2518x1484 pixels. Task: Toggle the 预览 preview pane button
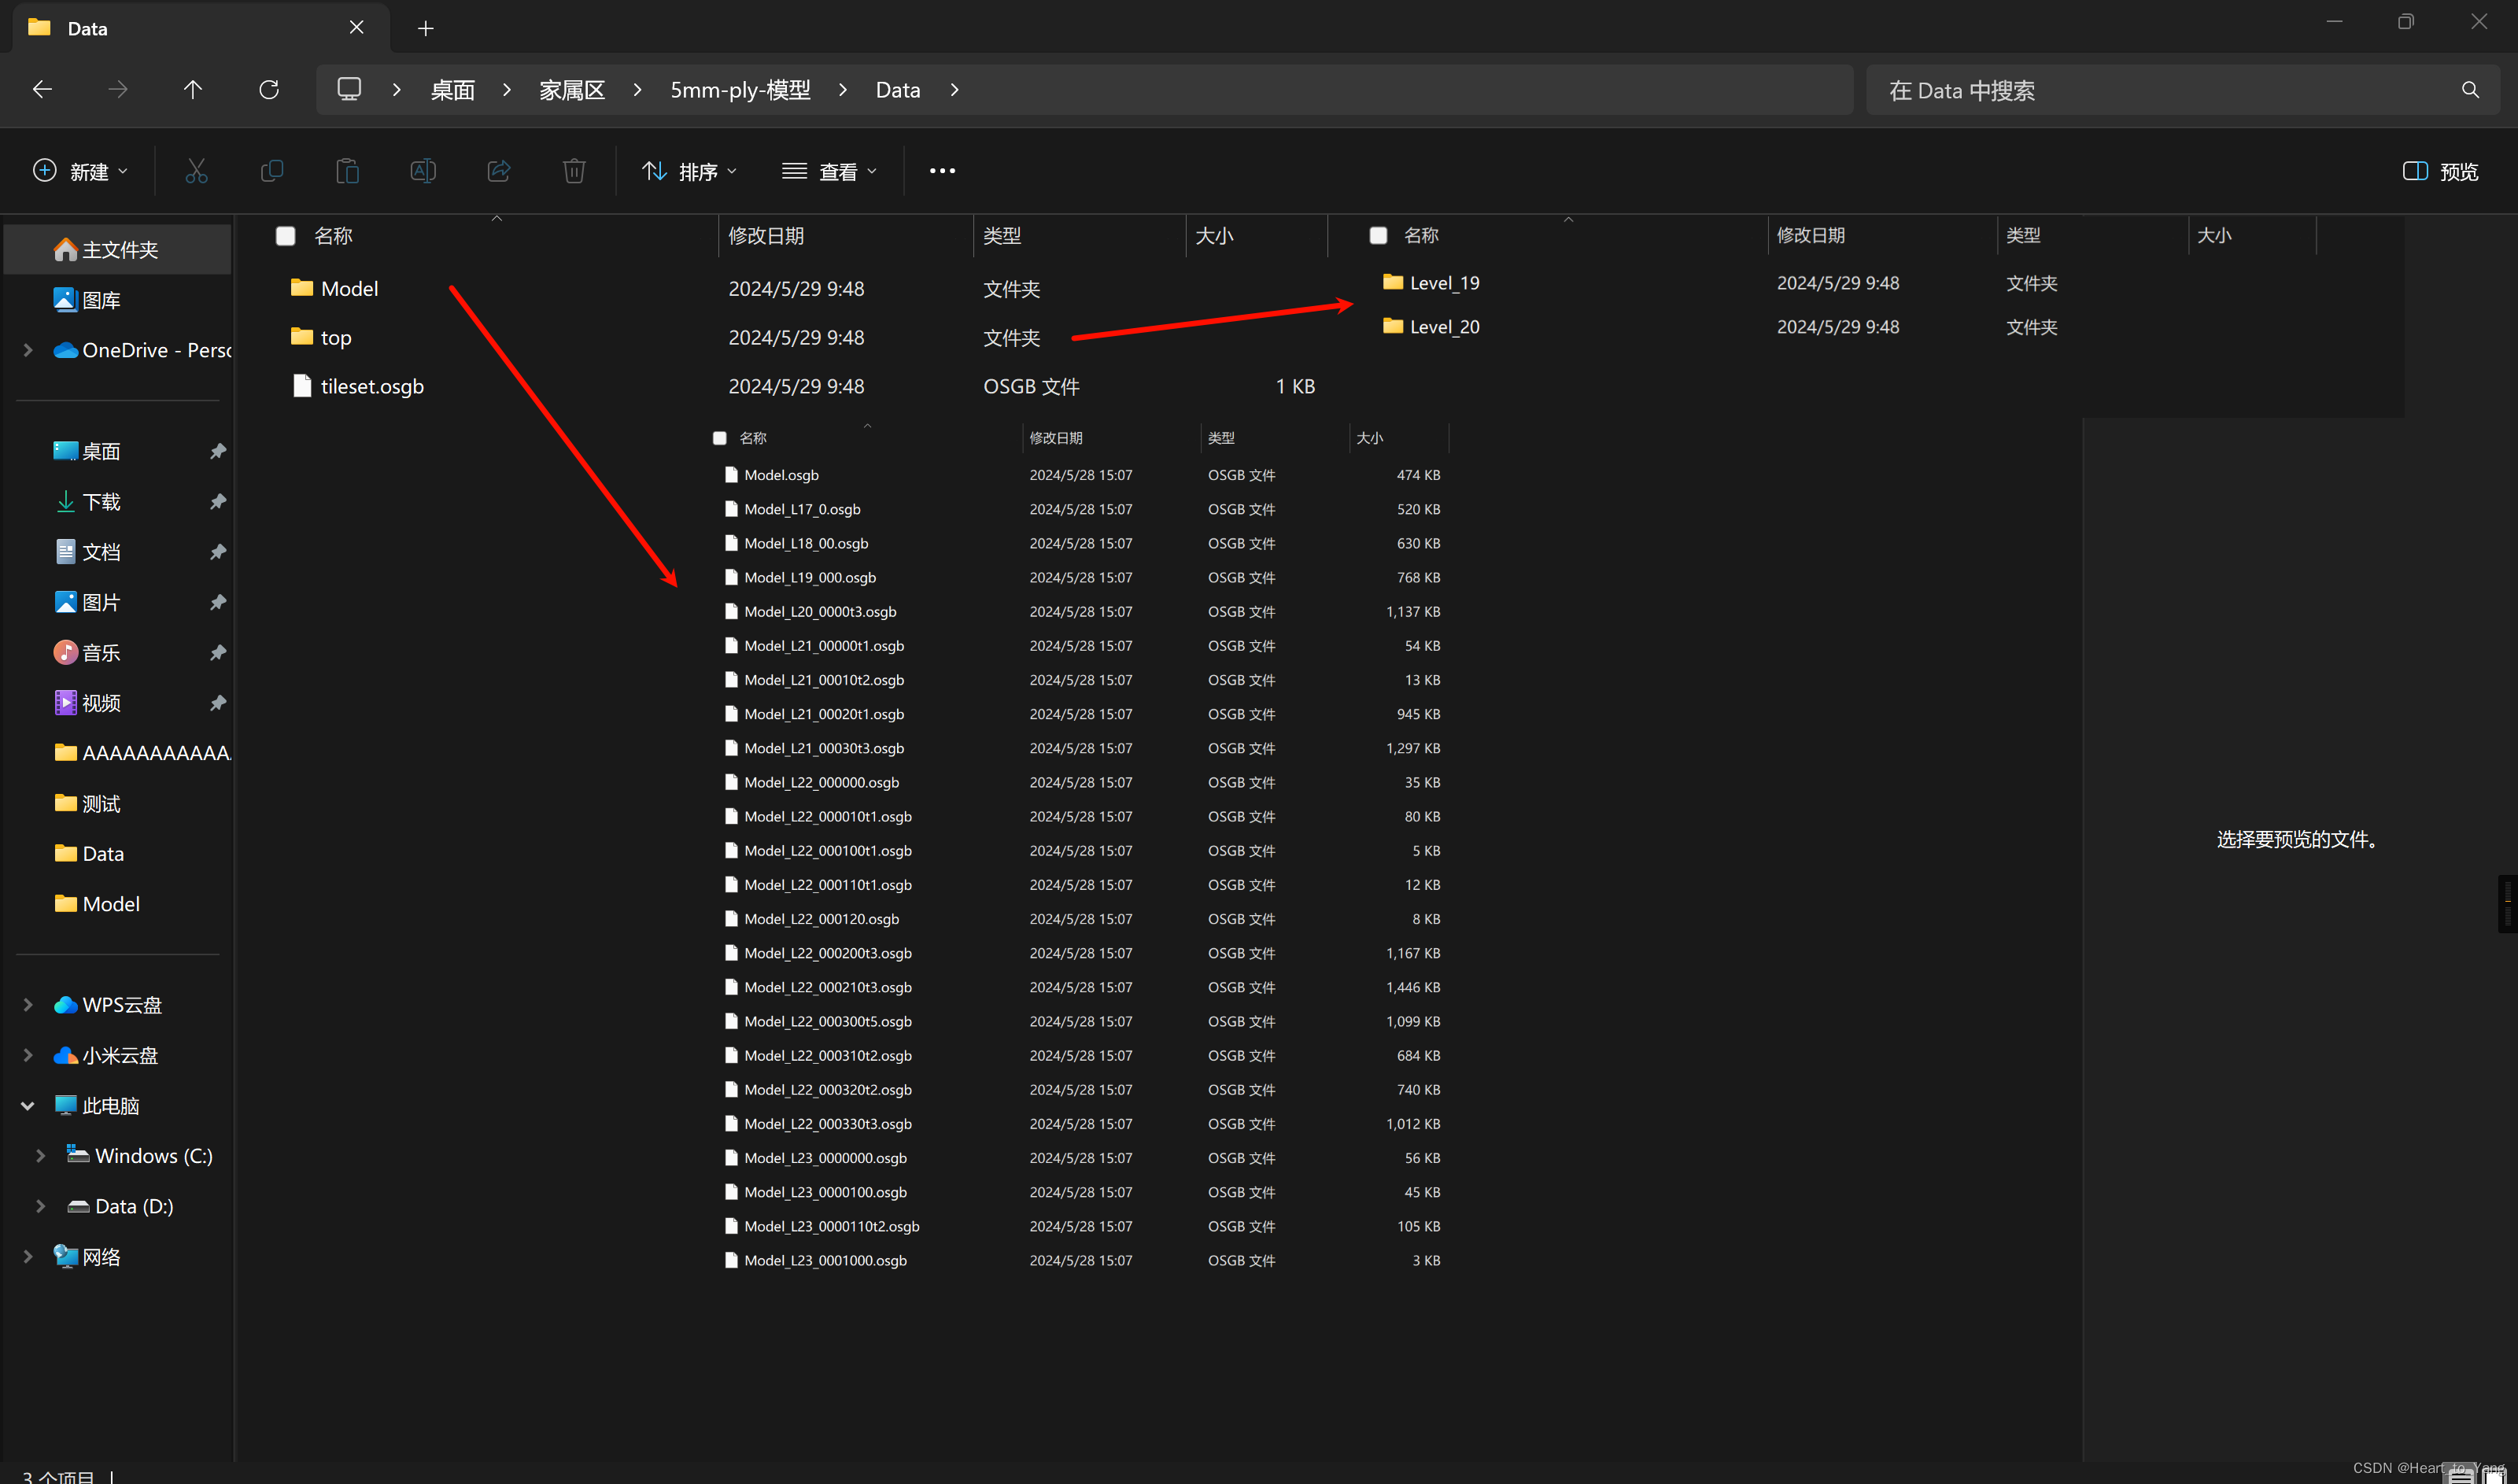point(2440,171)
